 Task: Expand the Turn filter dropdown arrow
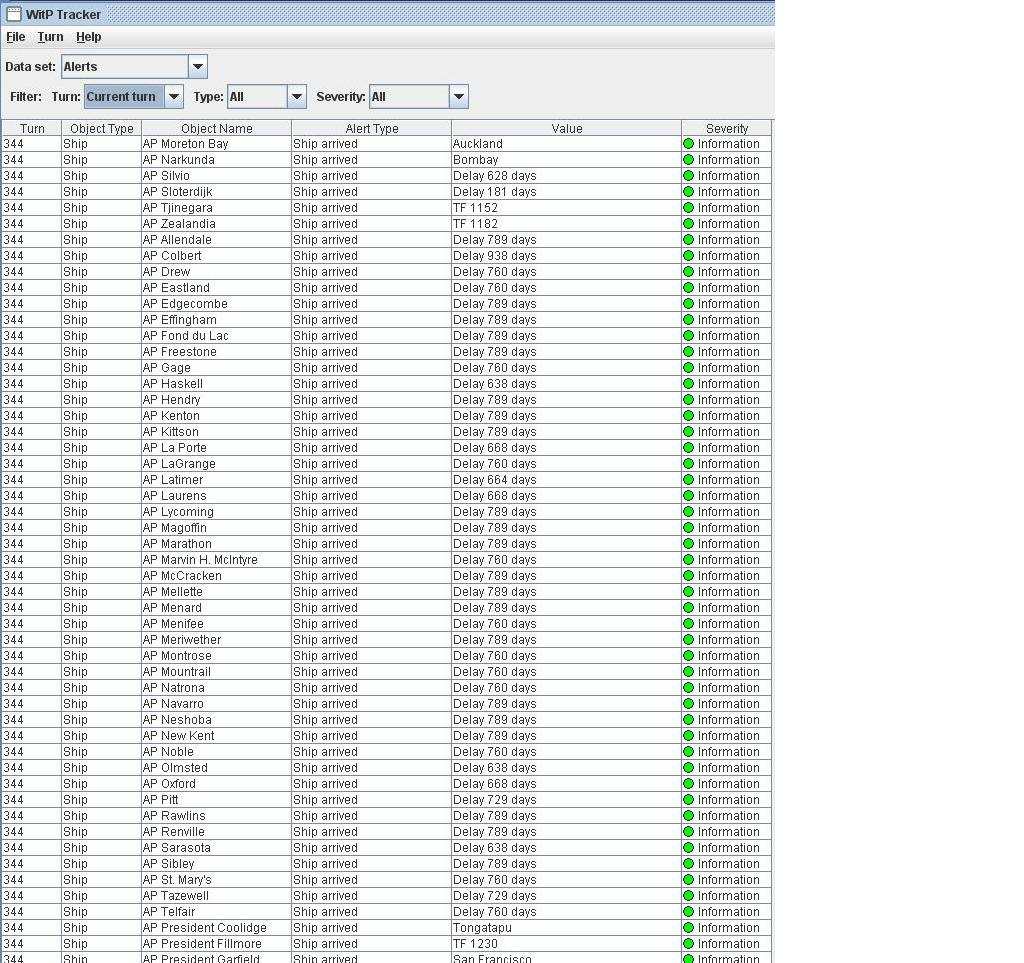coord(174,97)
